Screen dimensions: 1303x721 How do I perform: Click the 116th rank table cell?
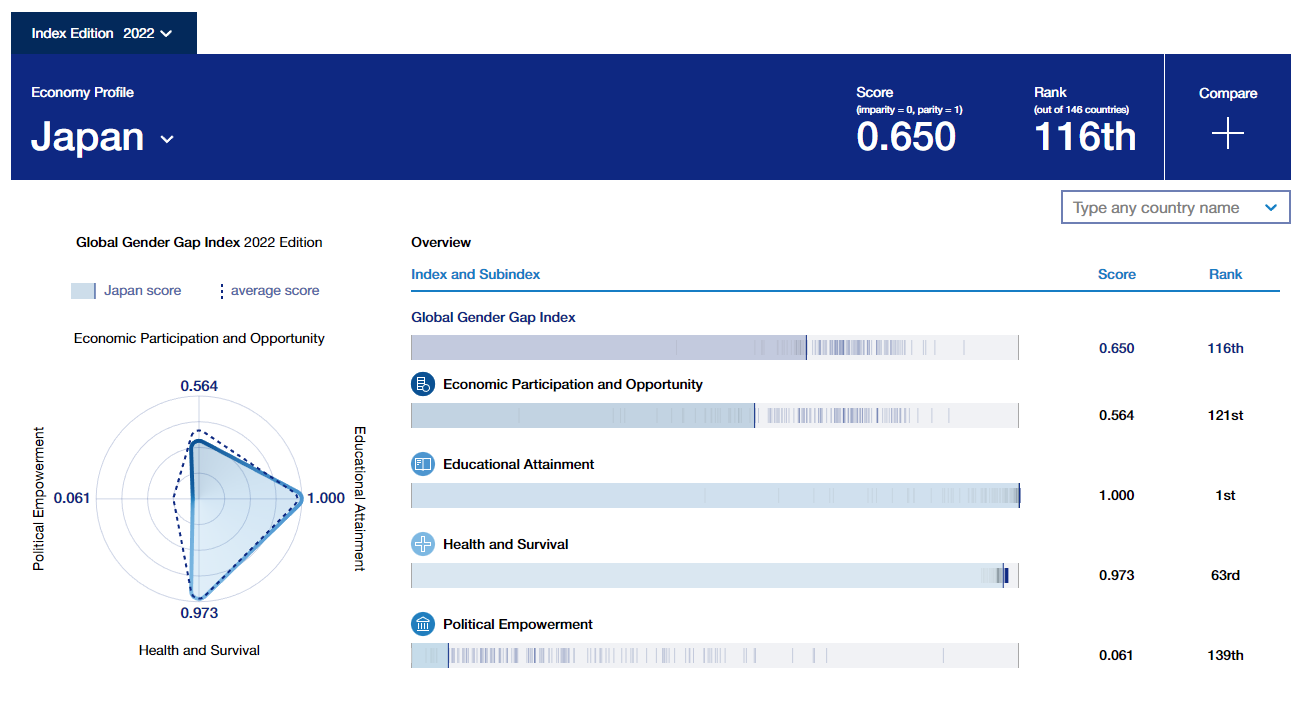tap(1225, 348)
